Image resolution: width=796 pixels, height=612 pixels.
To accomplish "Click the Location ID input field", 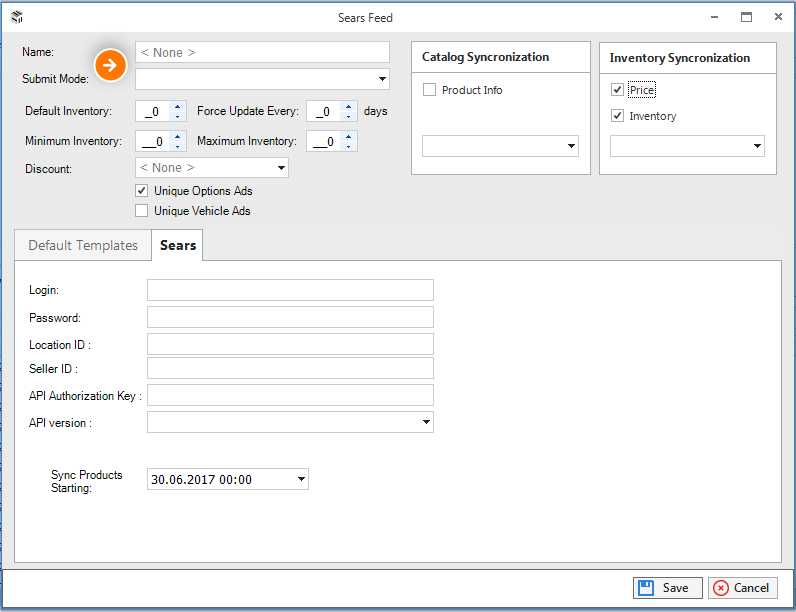I will (290, 344).
